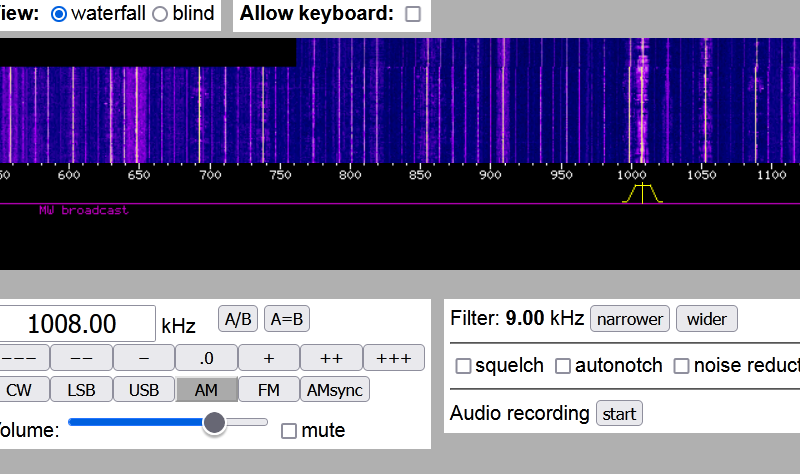800x474 pixels.
Task: Click the 700 mark on the frequency scale
Action: pyautogui.click(x=210, y=175)
